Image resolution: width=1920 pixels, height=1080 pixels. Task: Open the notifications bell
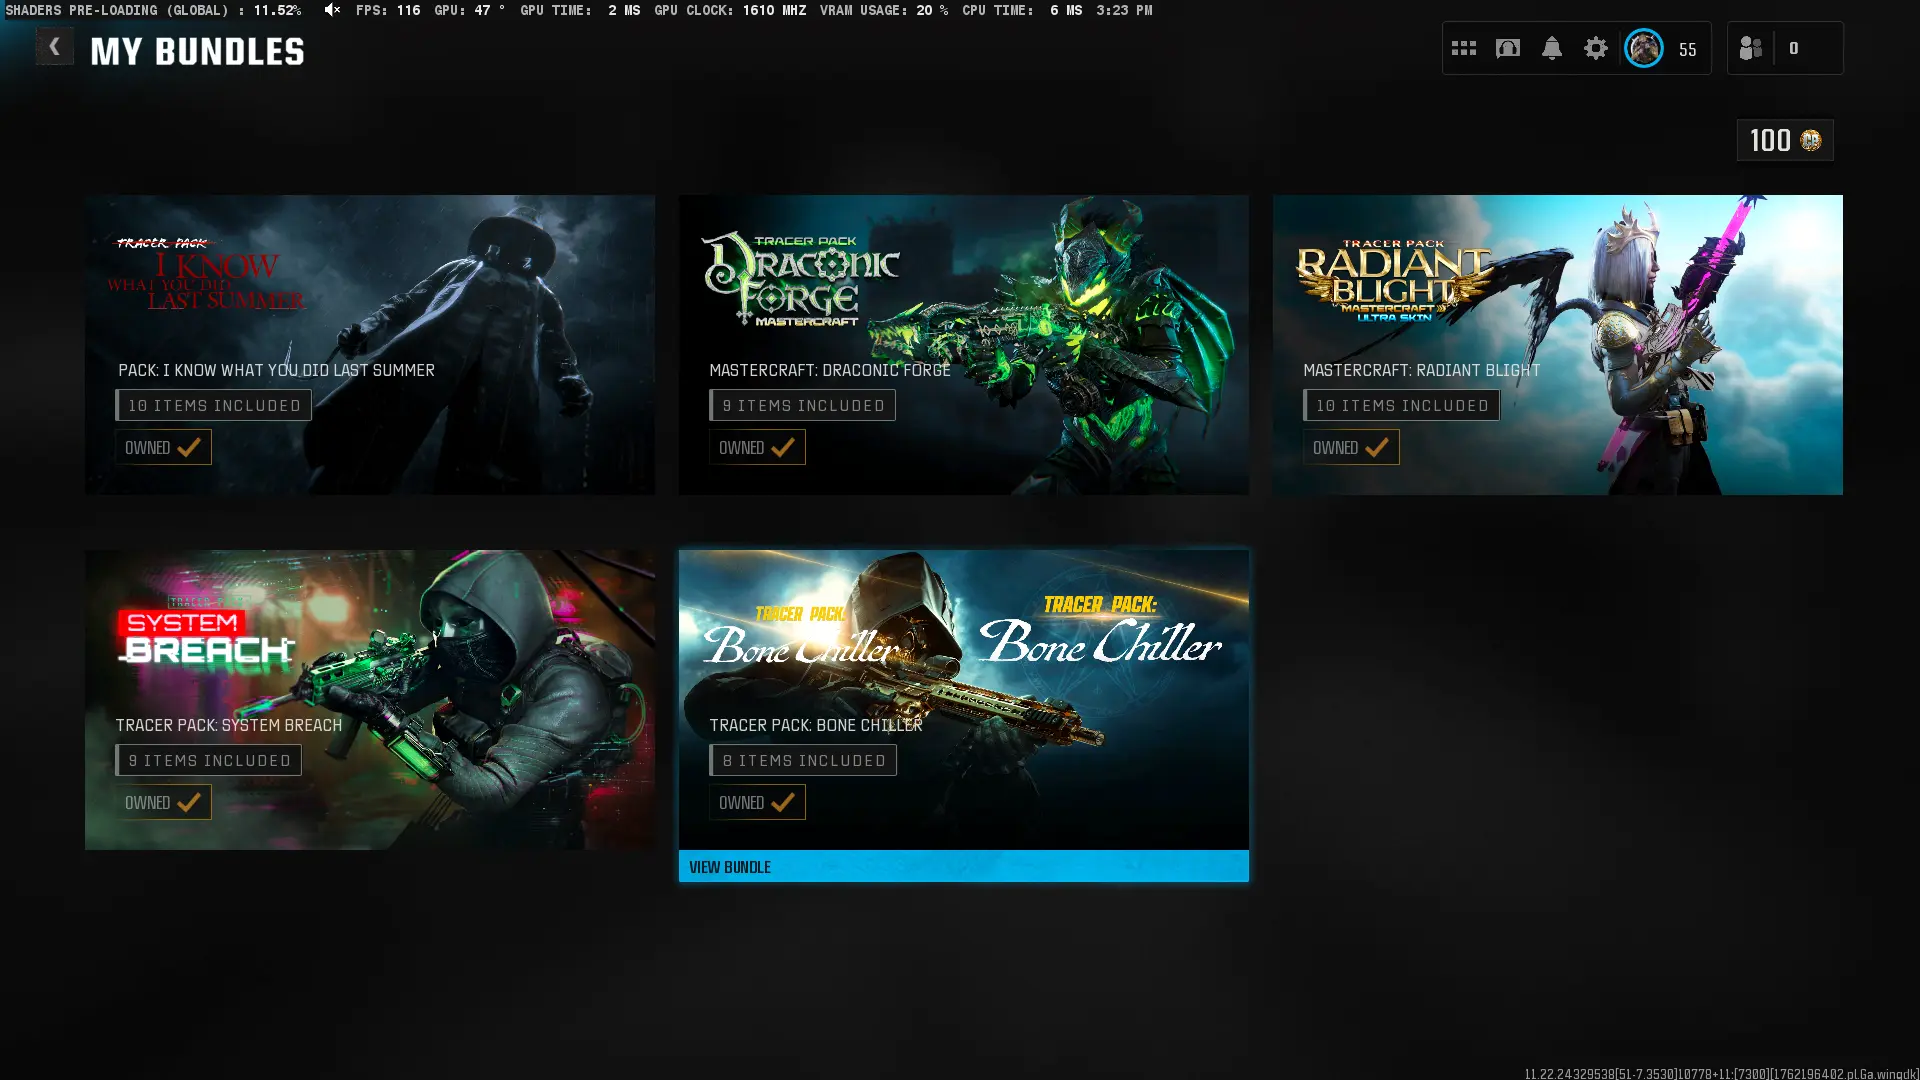1551,48
